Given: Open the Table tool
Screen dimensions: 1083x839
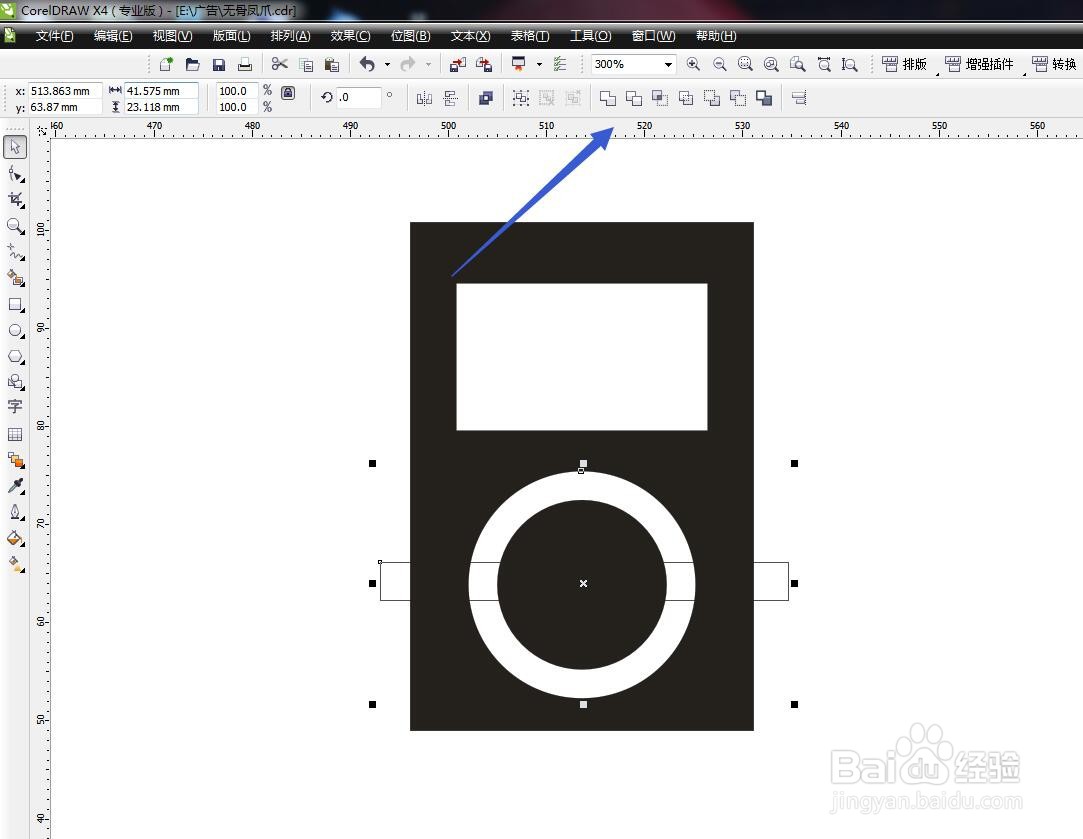Looking at the screenshot, I should [14, 433].
